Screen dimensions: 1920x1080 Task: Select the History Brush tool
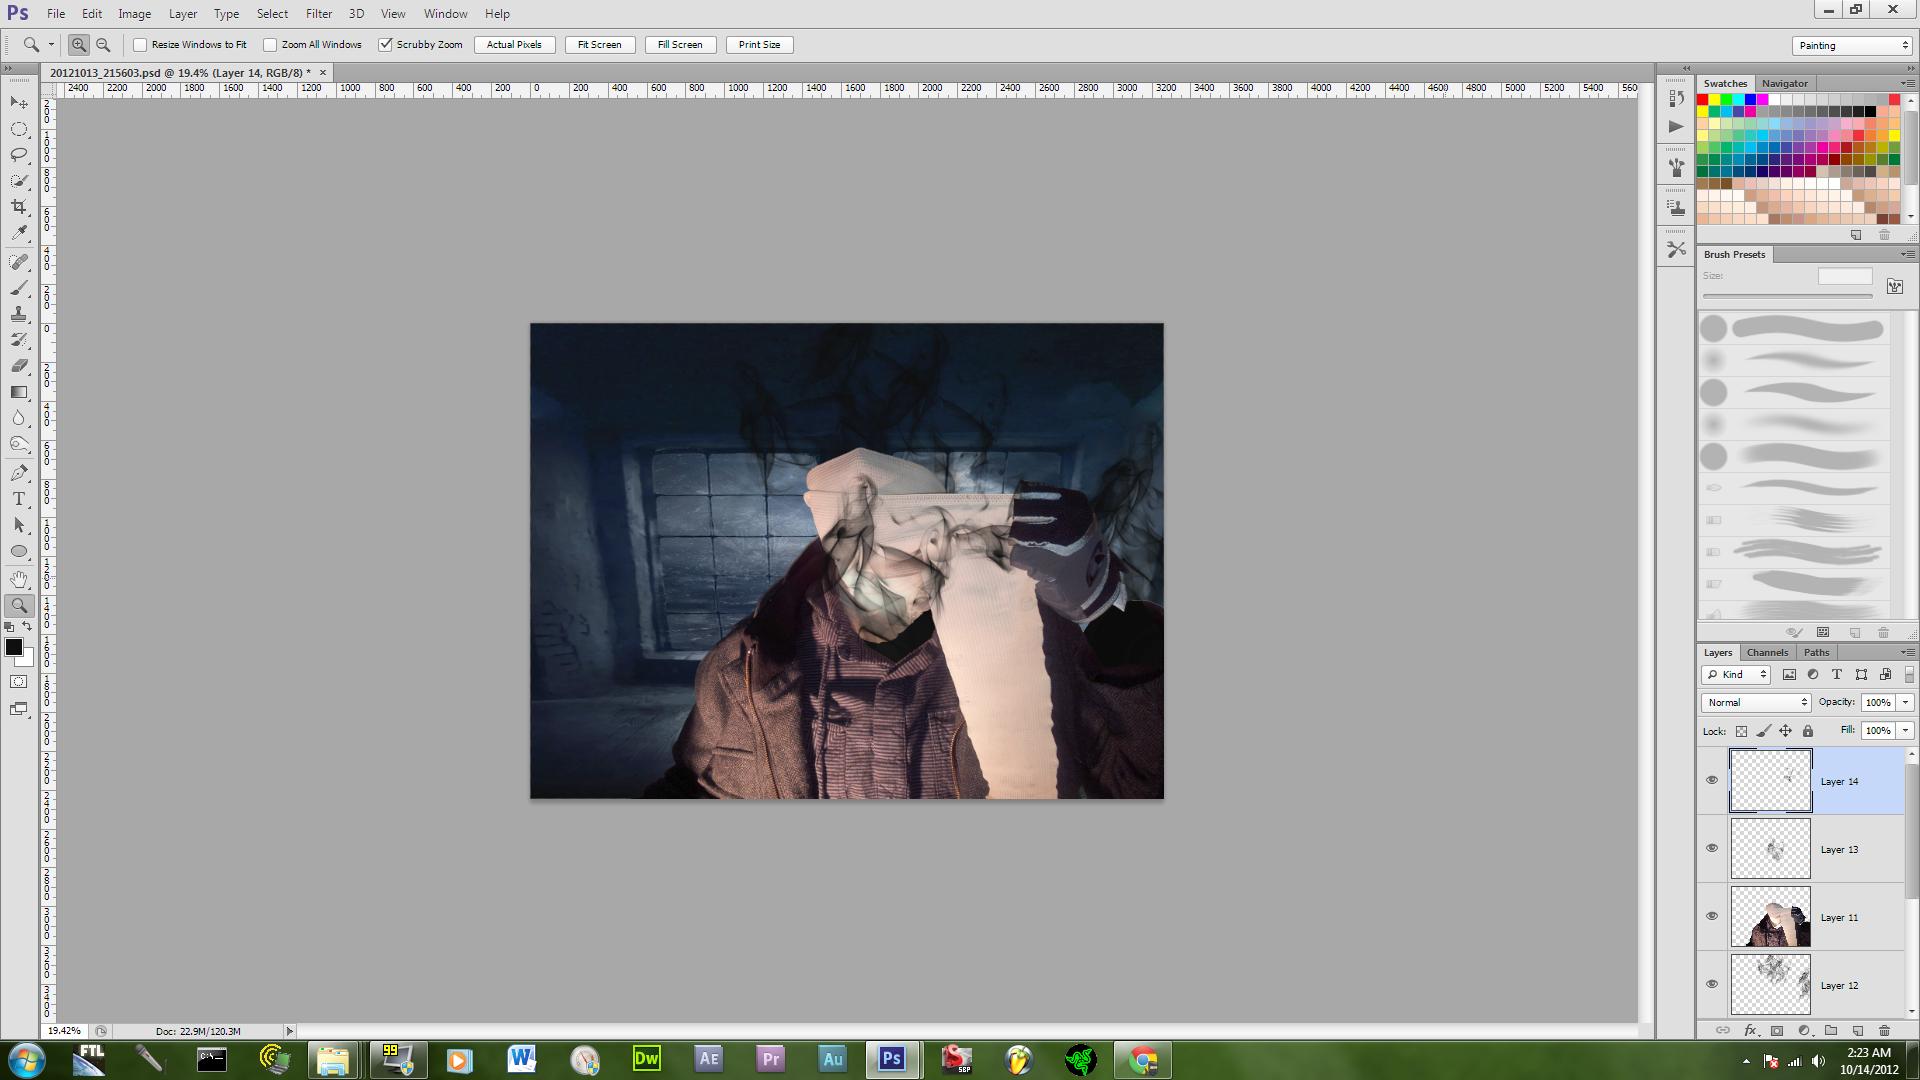coord(19,340)
